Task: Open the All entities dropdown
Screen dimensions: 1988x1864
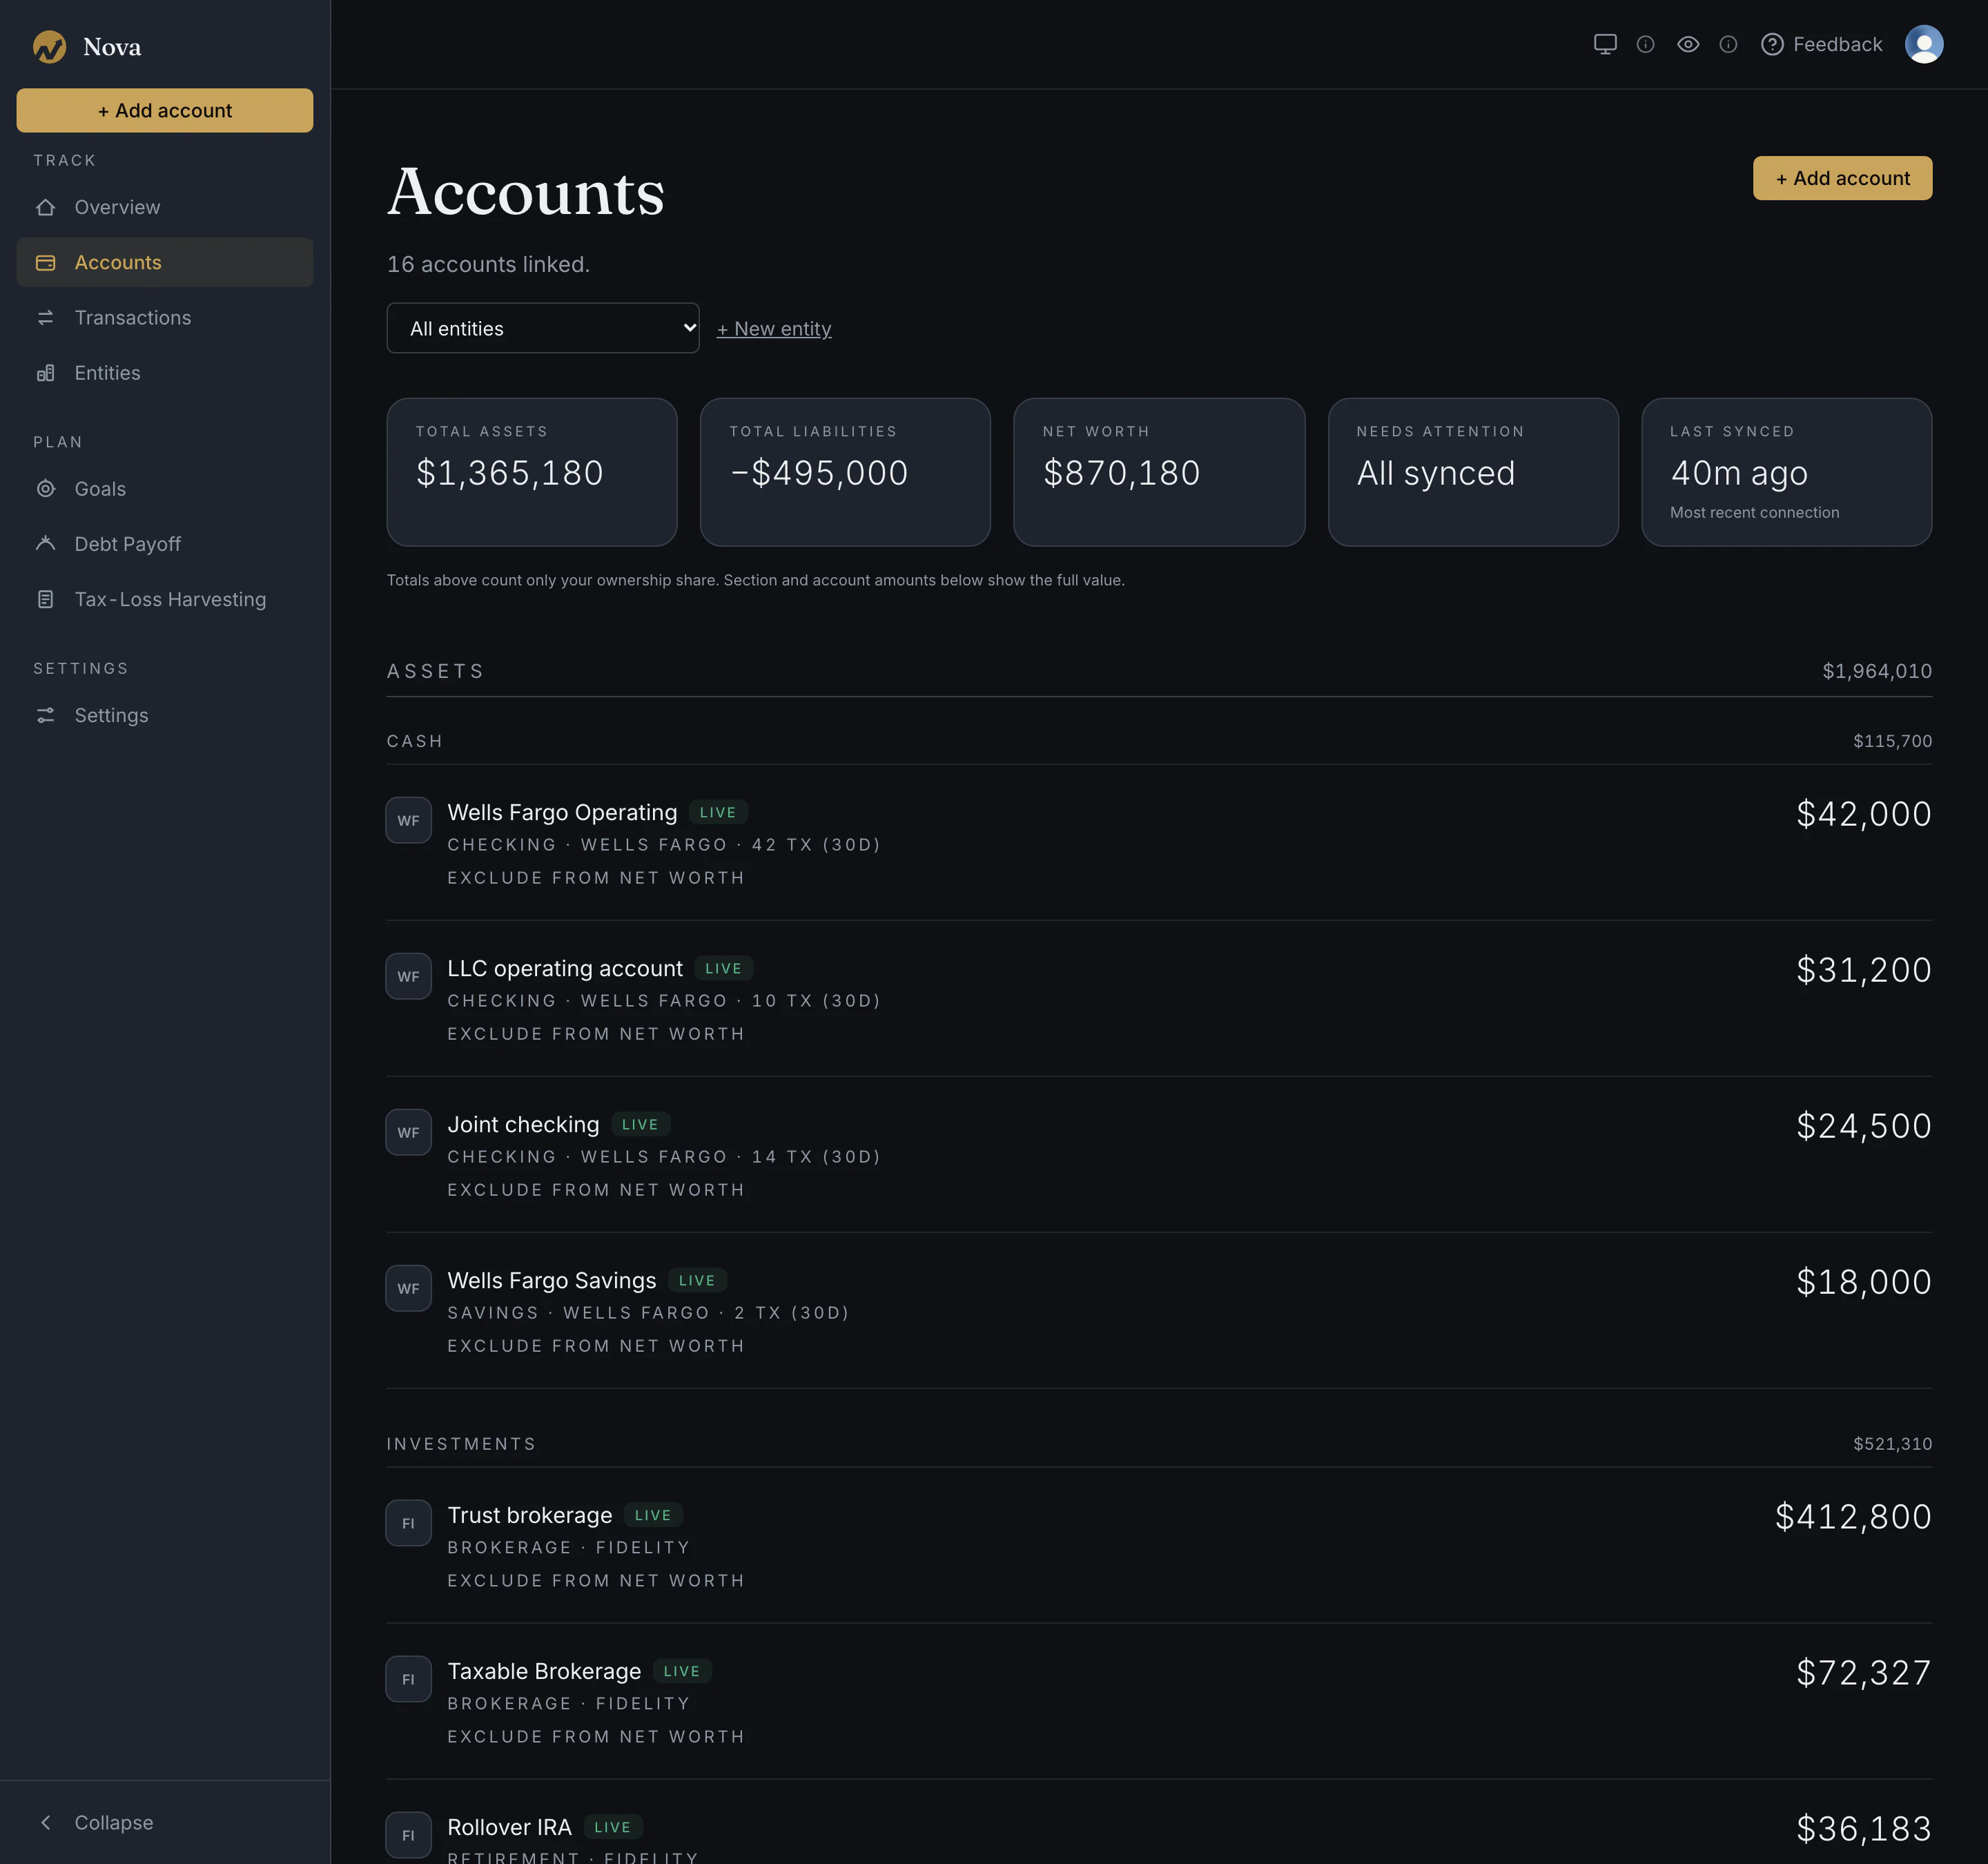Action: (x=543, y=328)
